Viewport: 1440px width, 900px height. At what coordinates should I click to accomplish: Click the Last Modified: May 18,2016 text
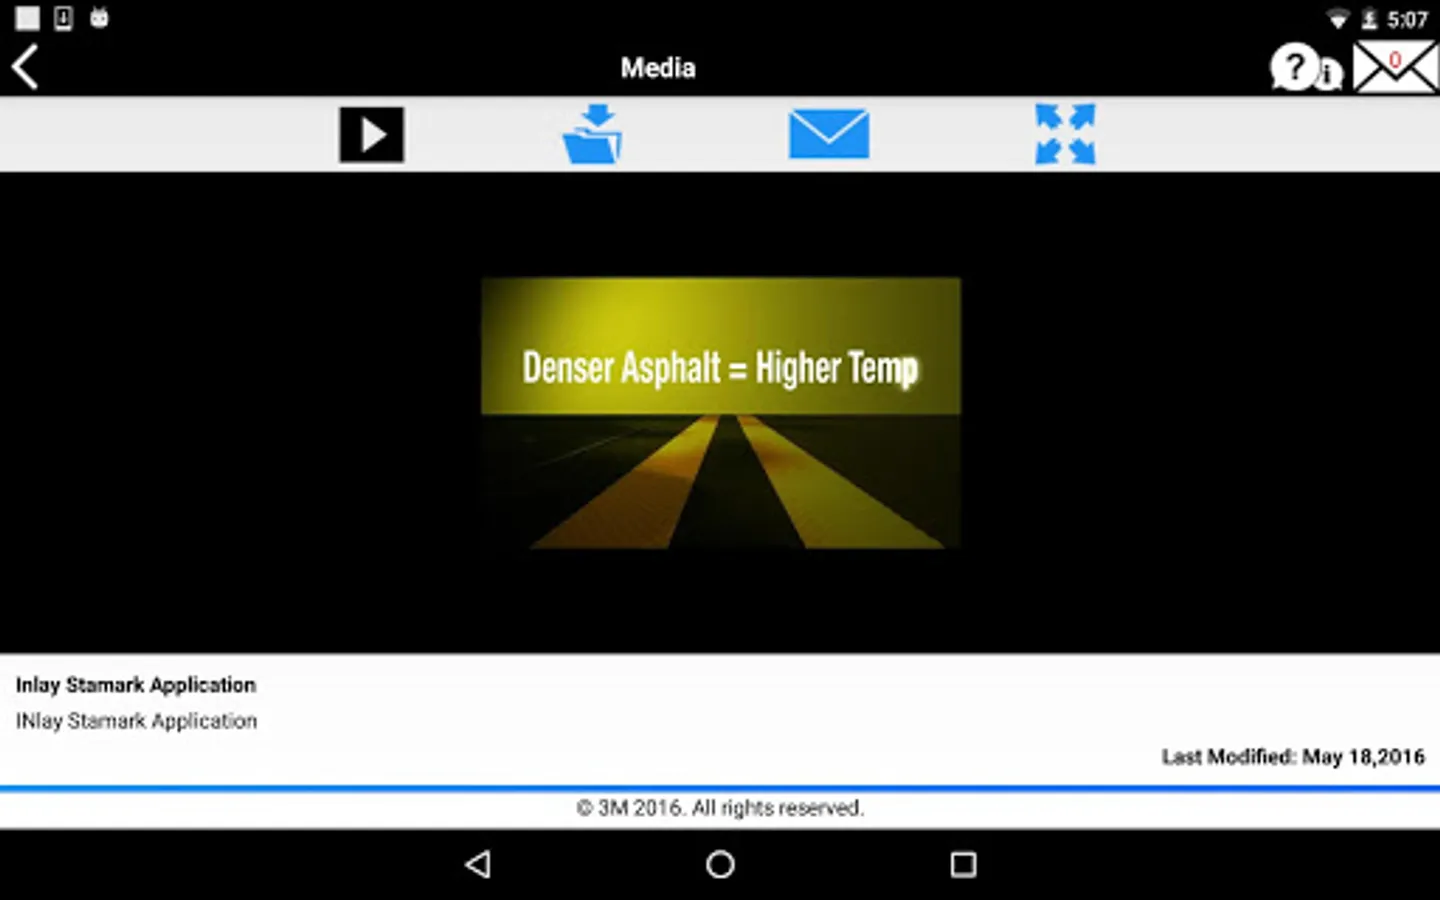(x=1293, y=757)
